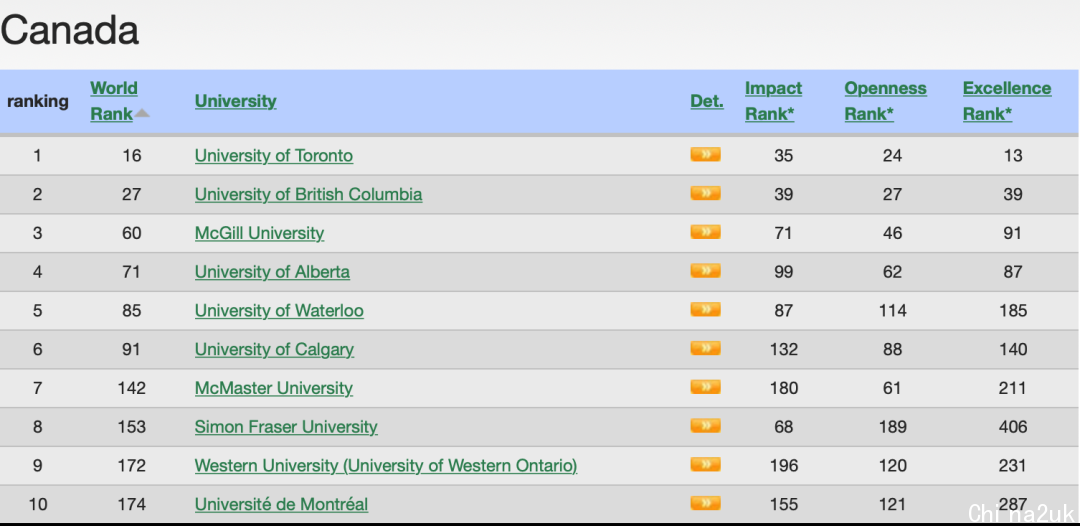
Task: Click orange details icon for University of Alberta
Action: [x=705, y=271]
